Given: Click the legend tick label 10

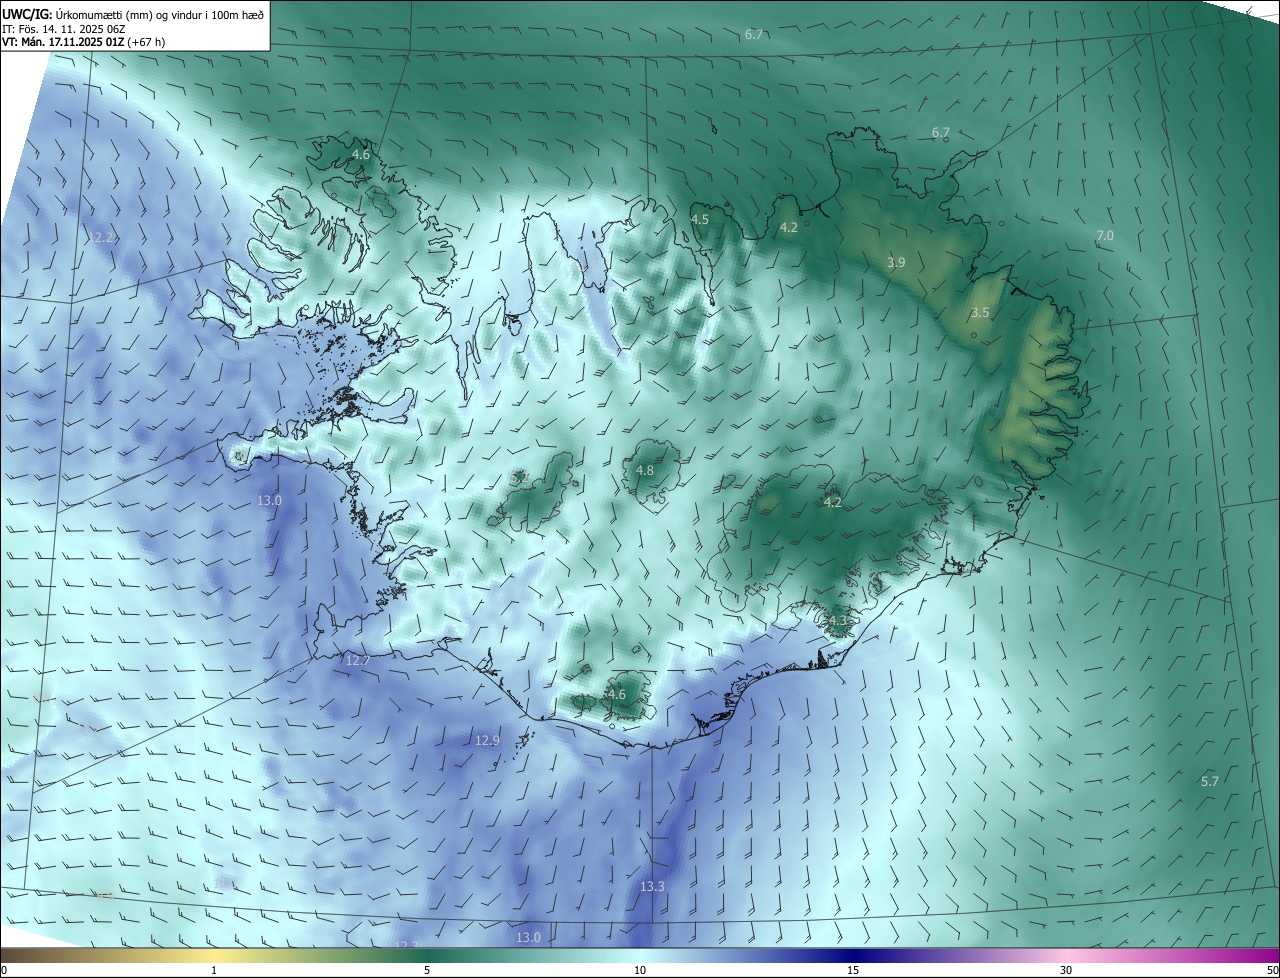Looking at the screenshot, I should 640,970.
